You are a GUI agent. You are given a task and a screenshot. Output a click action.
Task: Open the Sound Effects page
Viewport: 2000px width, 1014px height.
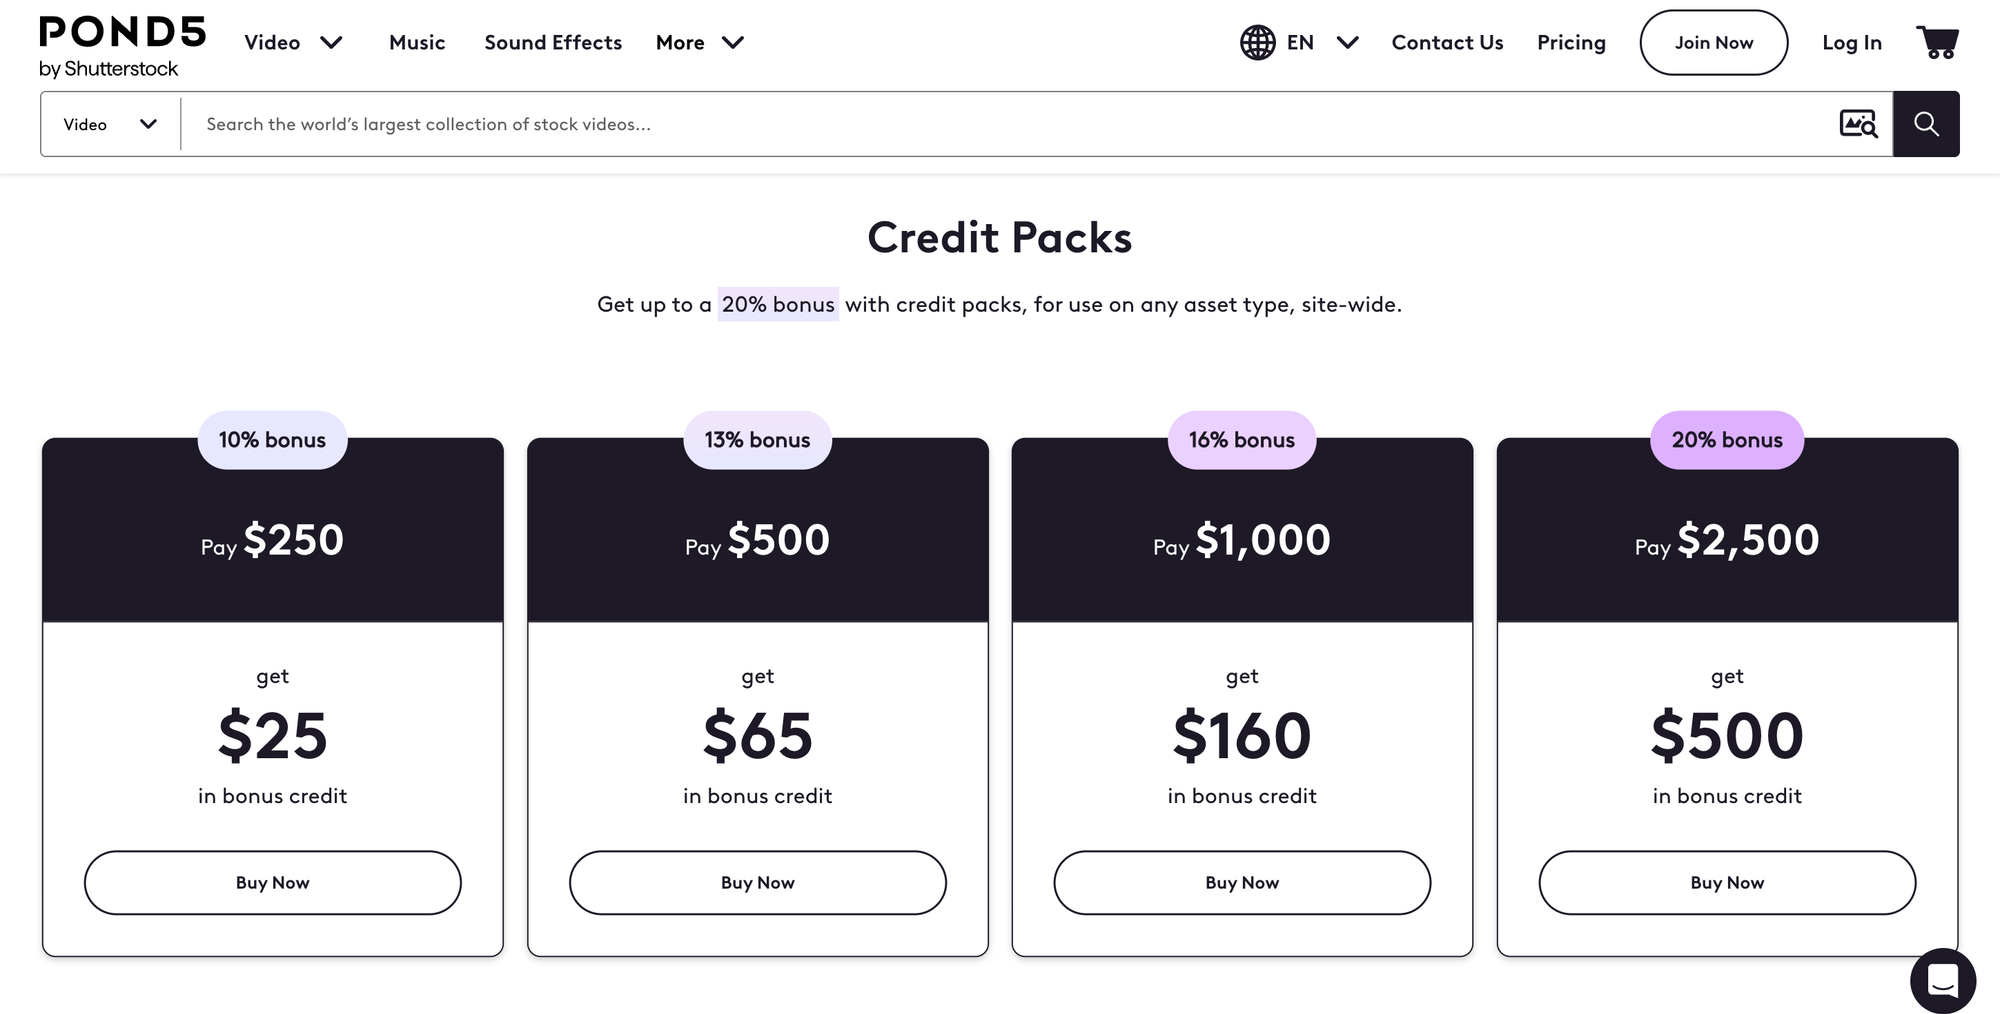553,42
